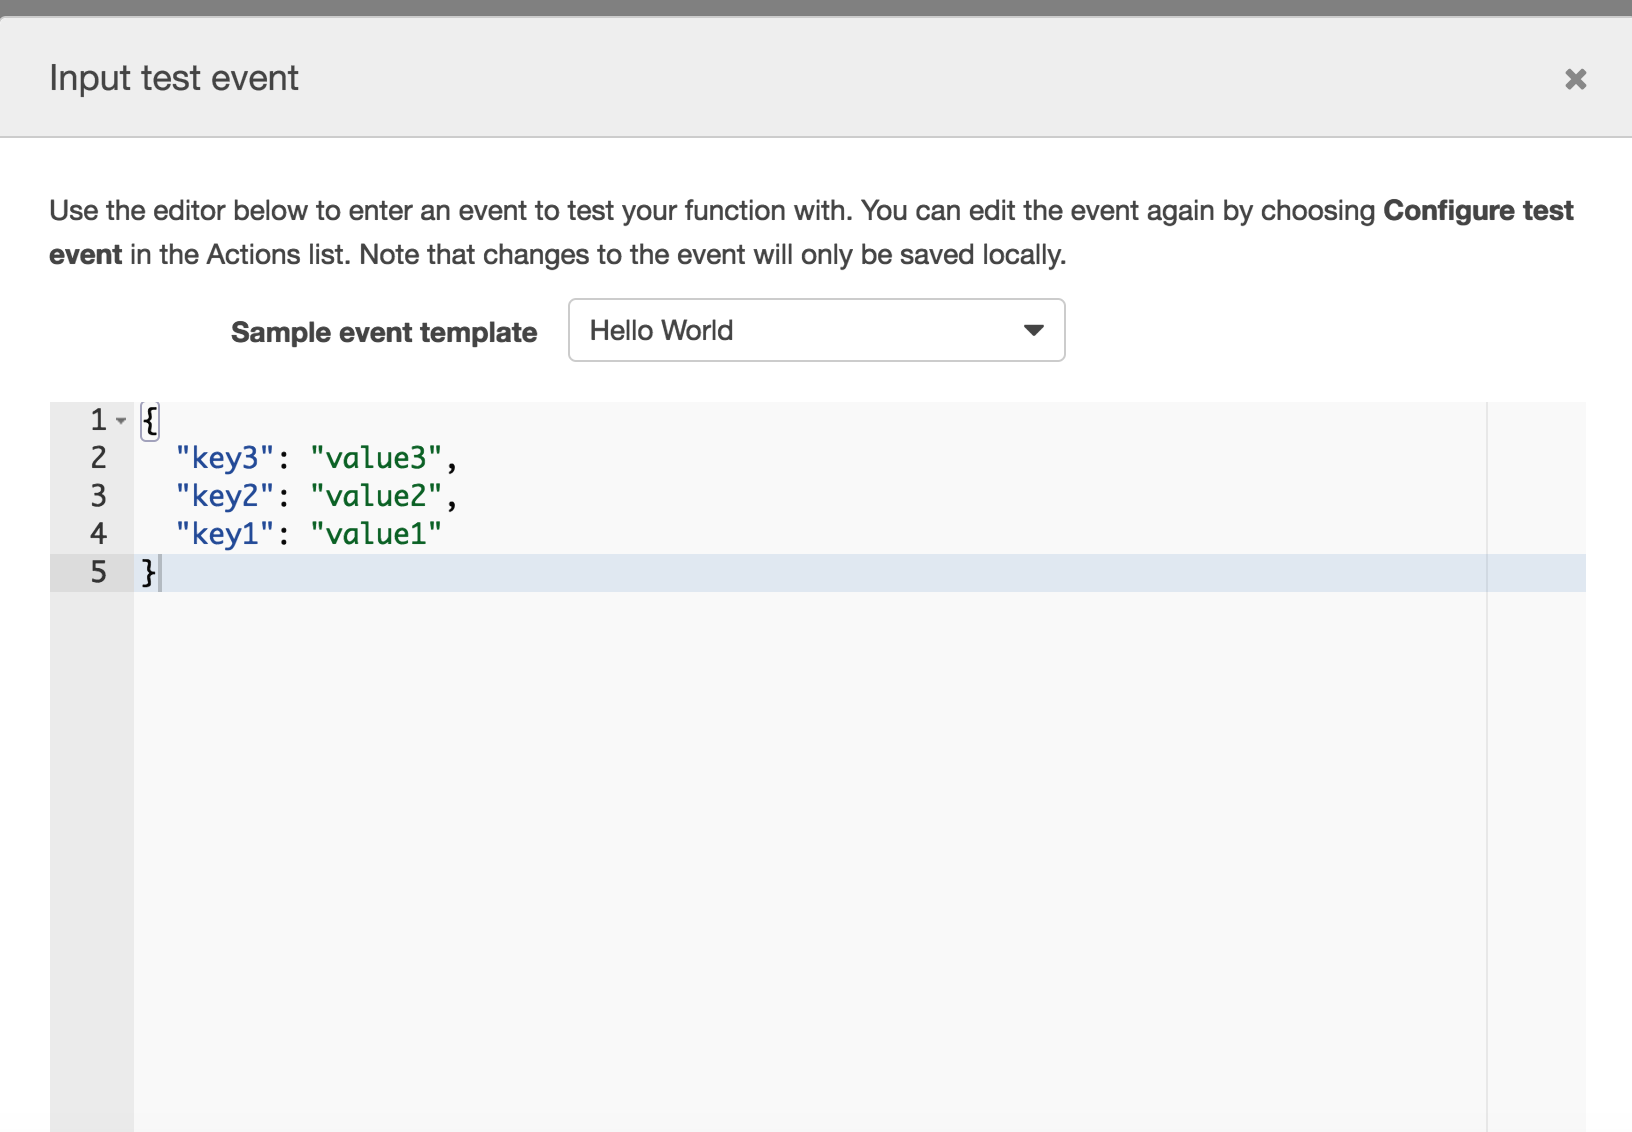
Task: Click the "key2" key in the editor
Action: point(225,496)
